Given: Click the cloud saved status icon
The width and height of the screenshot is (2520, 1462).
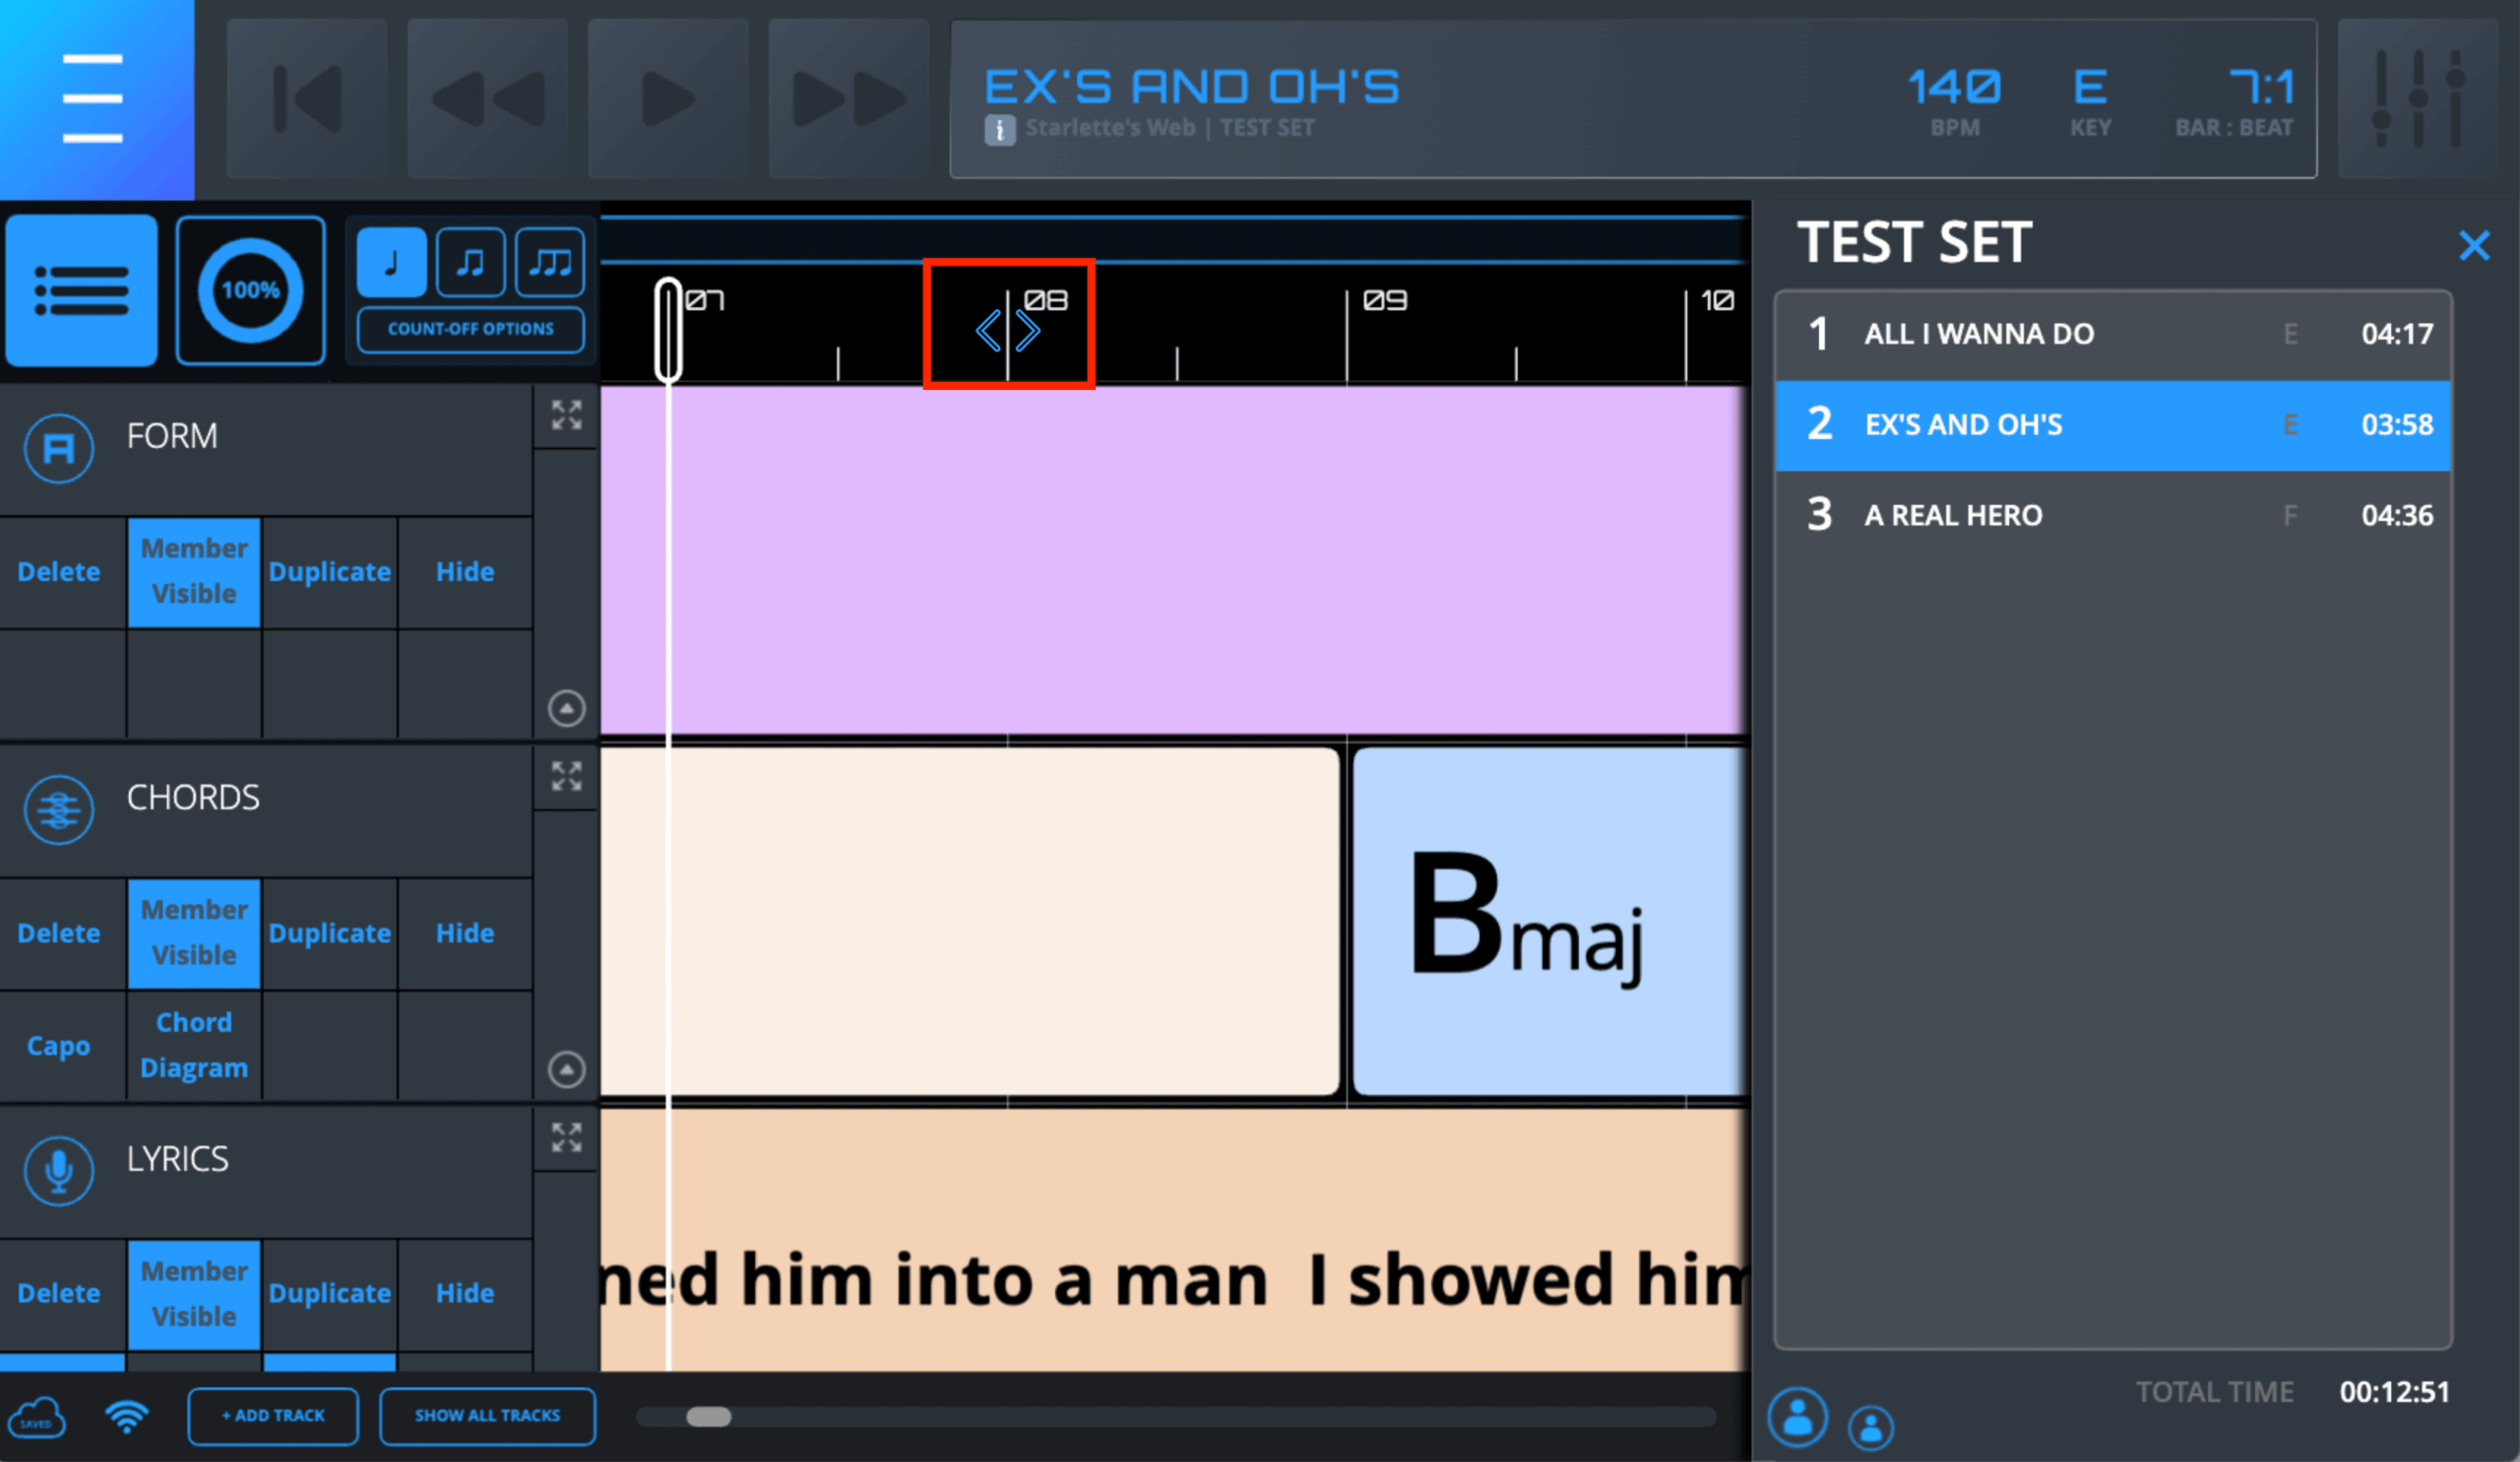Looking at the screenshot, I should coord(37,1417).
